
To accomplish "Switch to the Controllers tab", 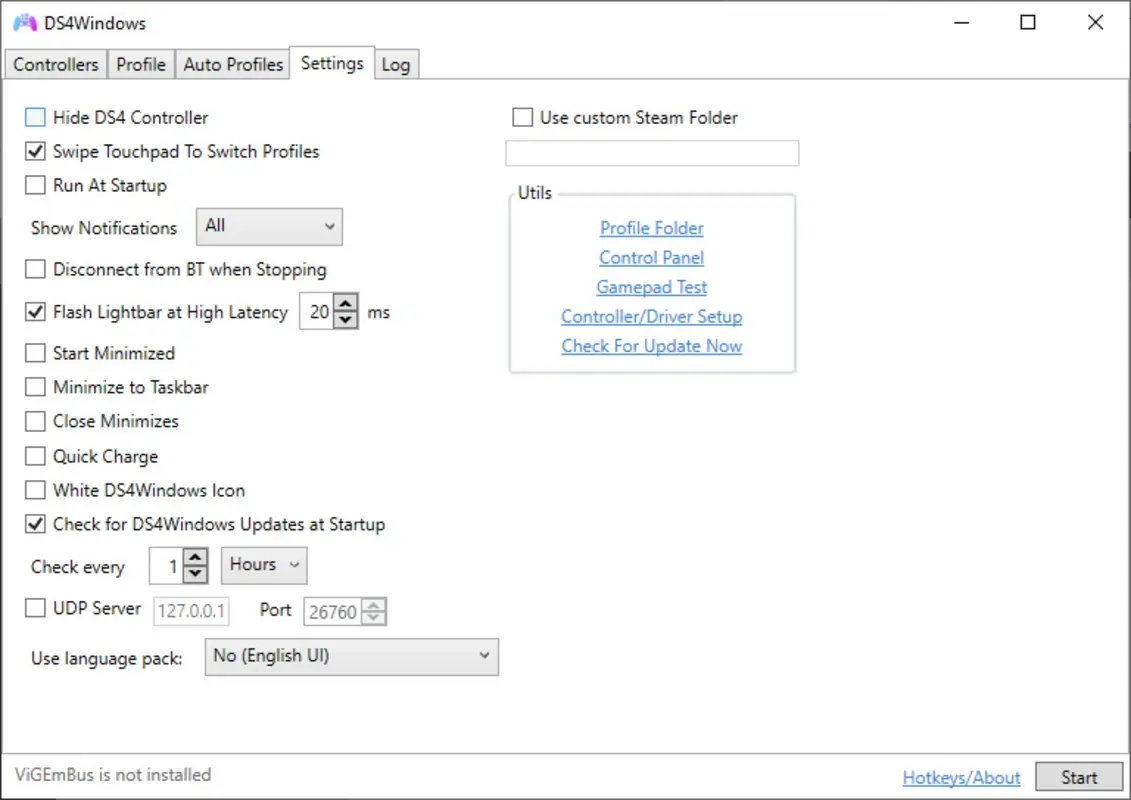I will tap(55, 63).
